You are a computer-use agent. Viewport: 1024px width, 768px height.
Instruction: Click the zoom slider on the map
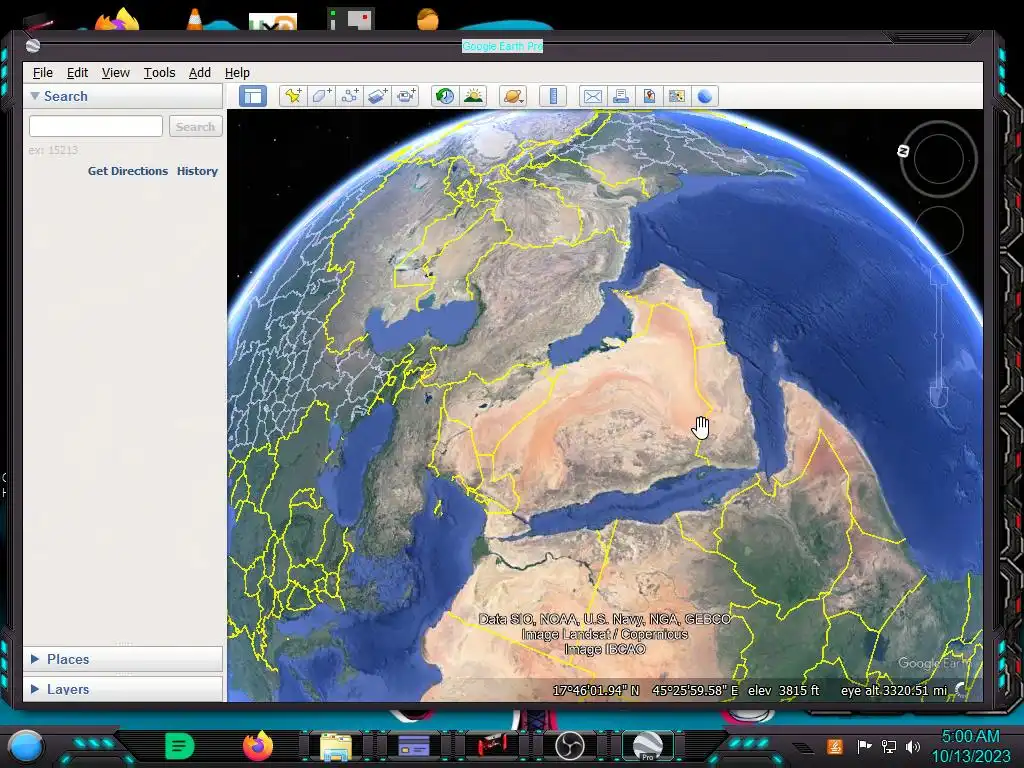pyautogui.click(x=938, y=336)
